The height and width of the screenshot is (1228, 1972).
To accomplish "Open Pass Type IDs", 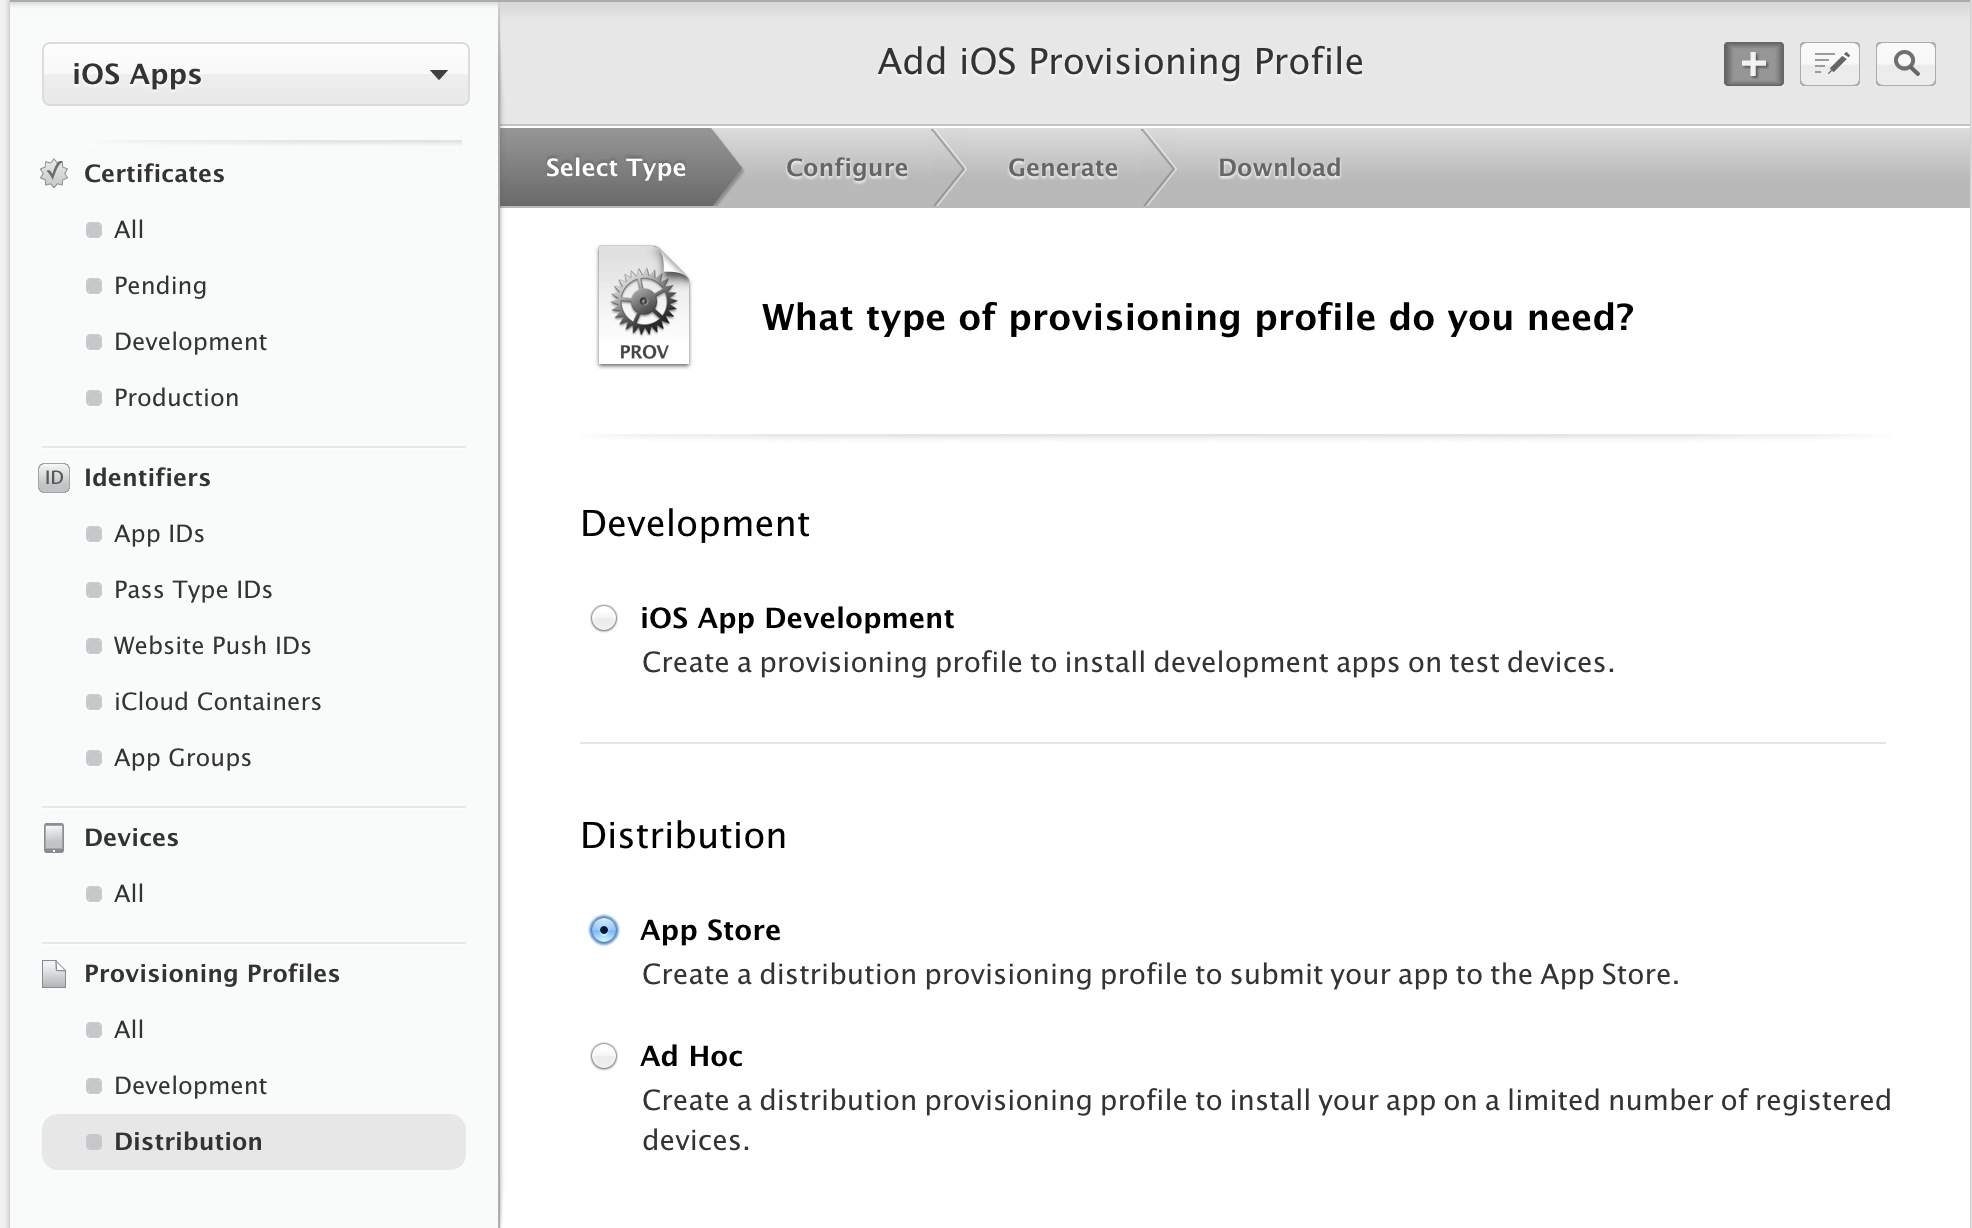I will pyautogui.click(x=193, y=590).
